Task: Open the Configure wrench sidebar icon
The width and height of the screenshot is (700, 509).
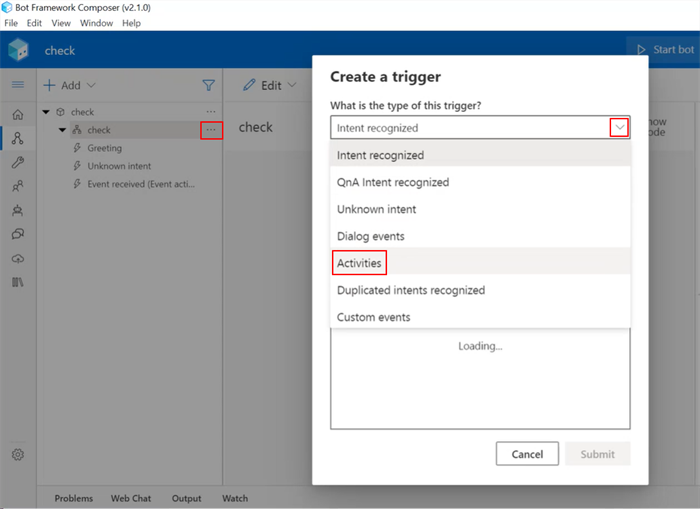Action: point(18,163)
